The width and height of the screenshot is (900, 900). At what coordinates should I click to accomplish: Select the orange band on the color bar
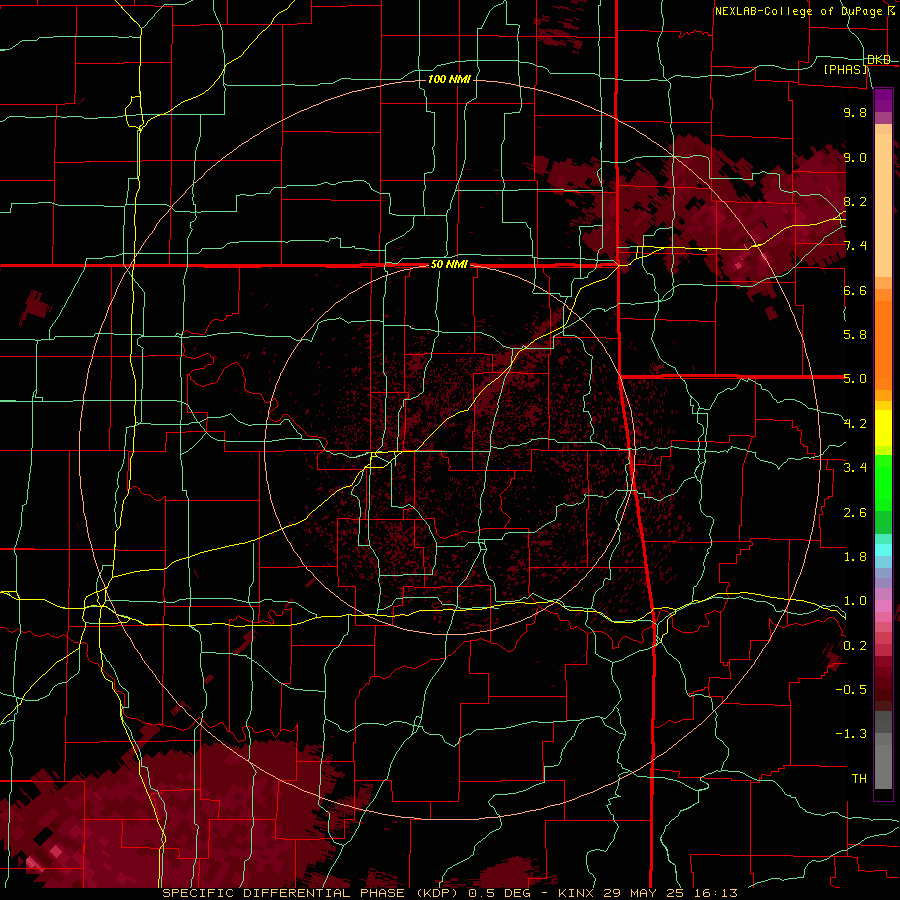pyautogui.click(x=883, y=345)
